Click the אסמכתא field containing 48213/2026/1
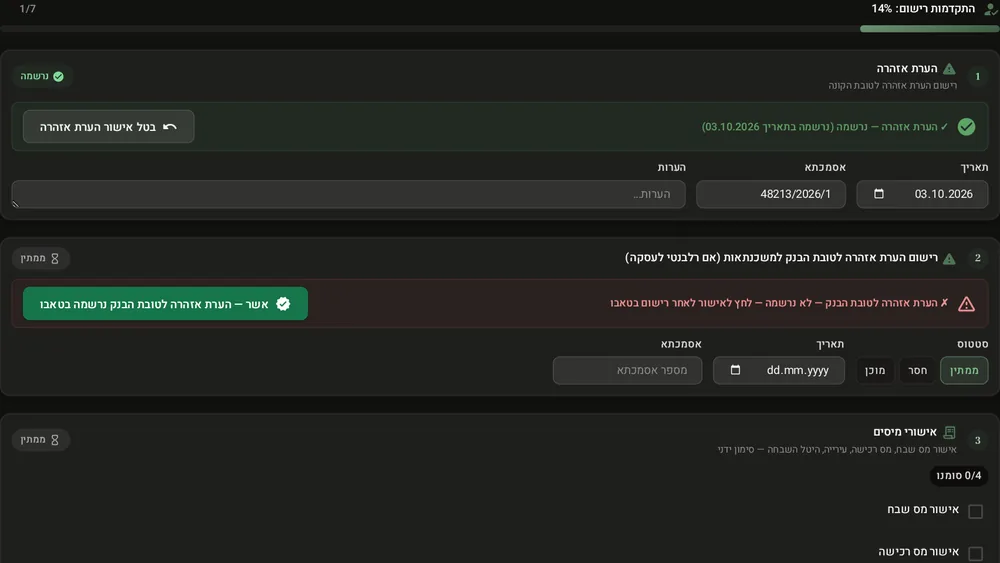The height and width of the screenshot is (563, 1000). click(x=771, y=194)
